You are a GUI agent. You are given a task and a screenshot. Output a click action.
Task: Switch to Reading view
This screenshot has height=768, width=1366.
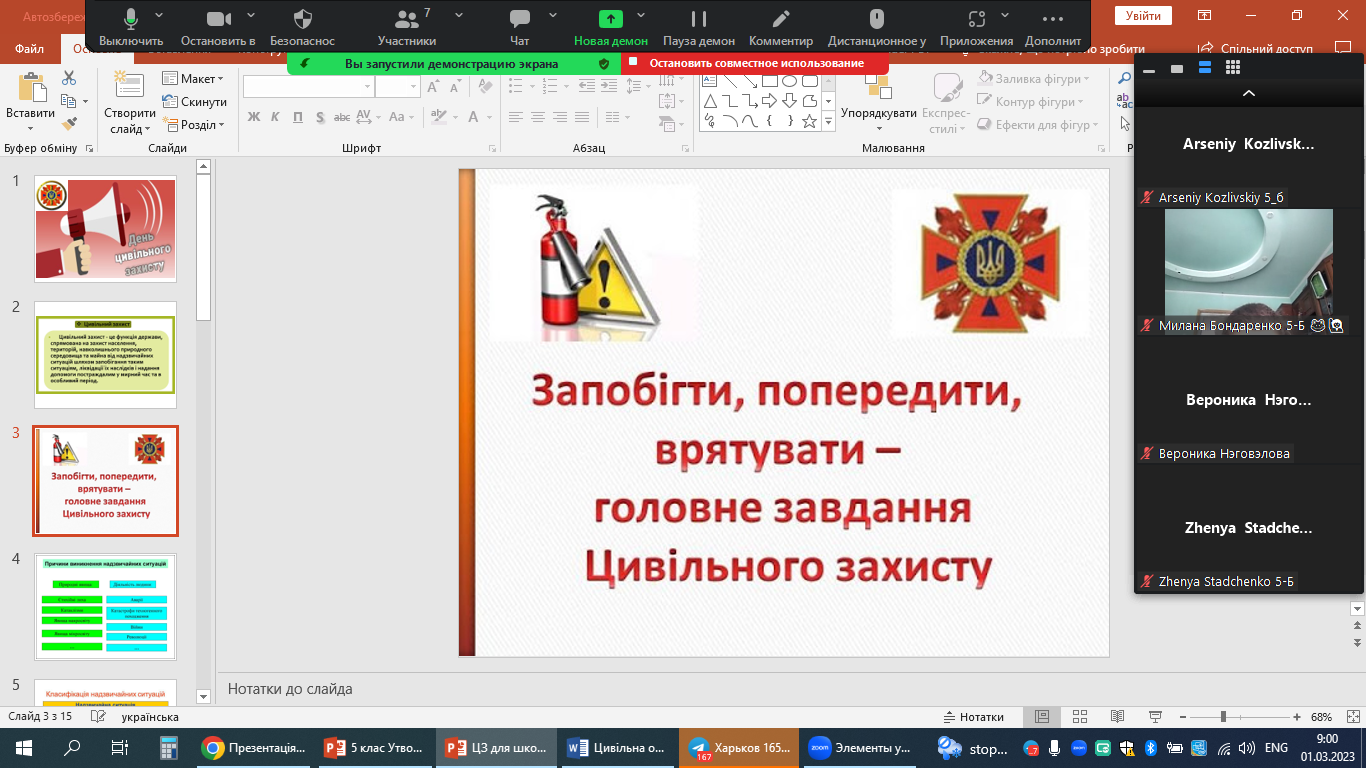pyautogui.click(x=1117, y=717)
